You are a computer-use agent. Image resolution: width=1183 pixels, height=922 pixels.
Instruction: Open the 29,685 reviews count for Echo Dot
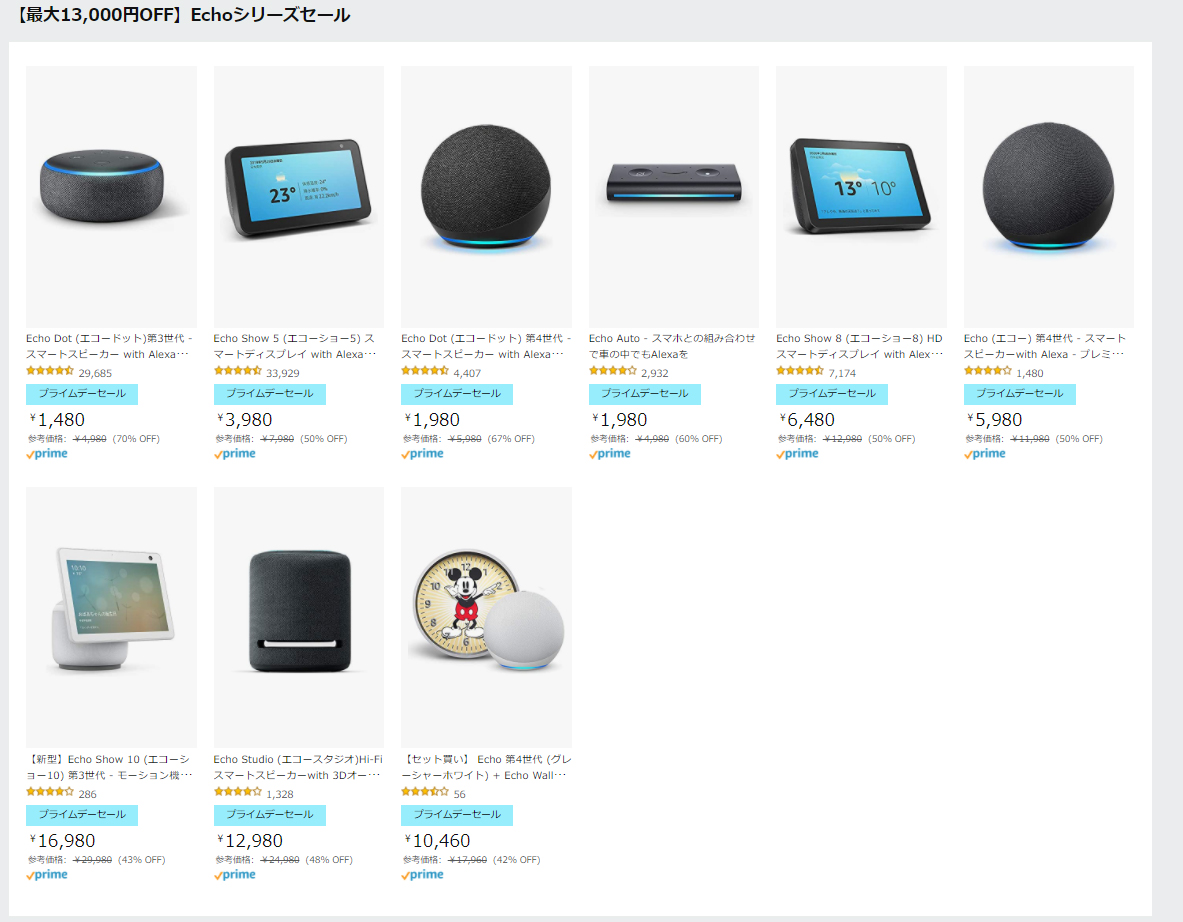(95, 373)
